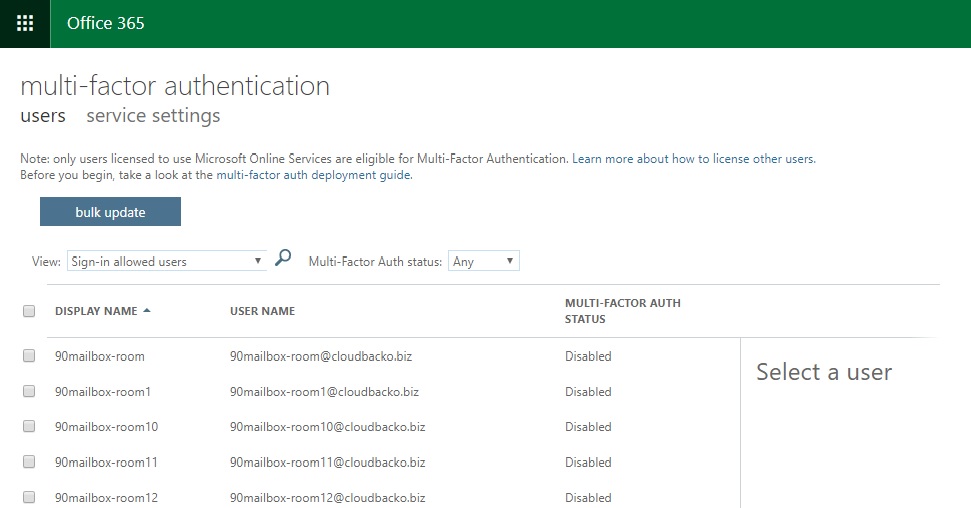
Task: Click the magnifier search icon beside View
Action: click(283, 259)
